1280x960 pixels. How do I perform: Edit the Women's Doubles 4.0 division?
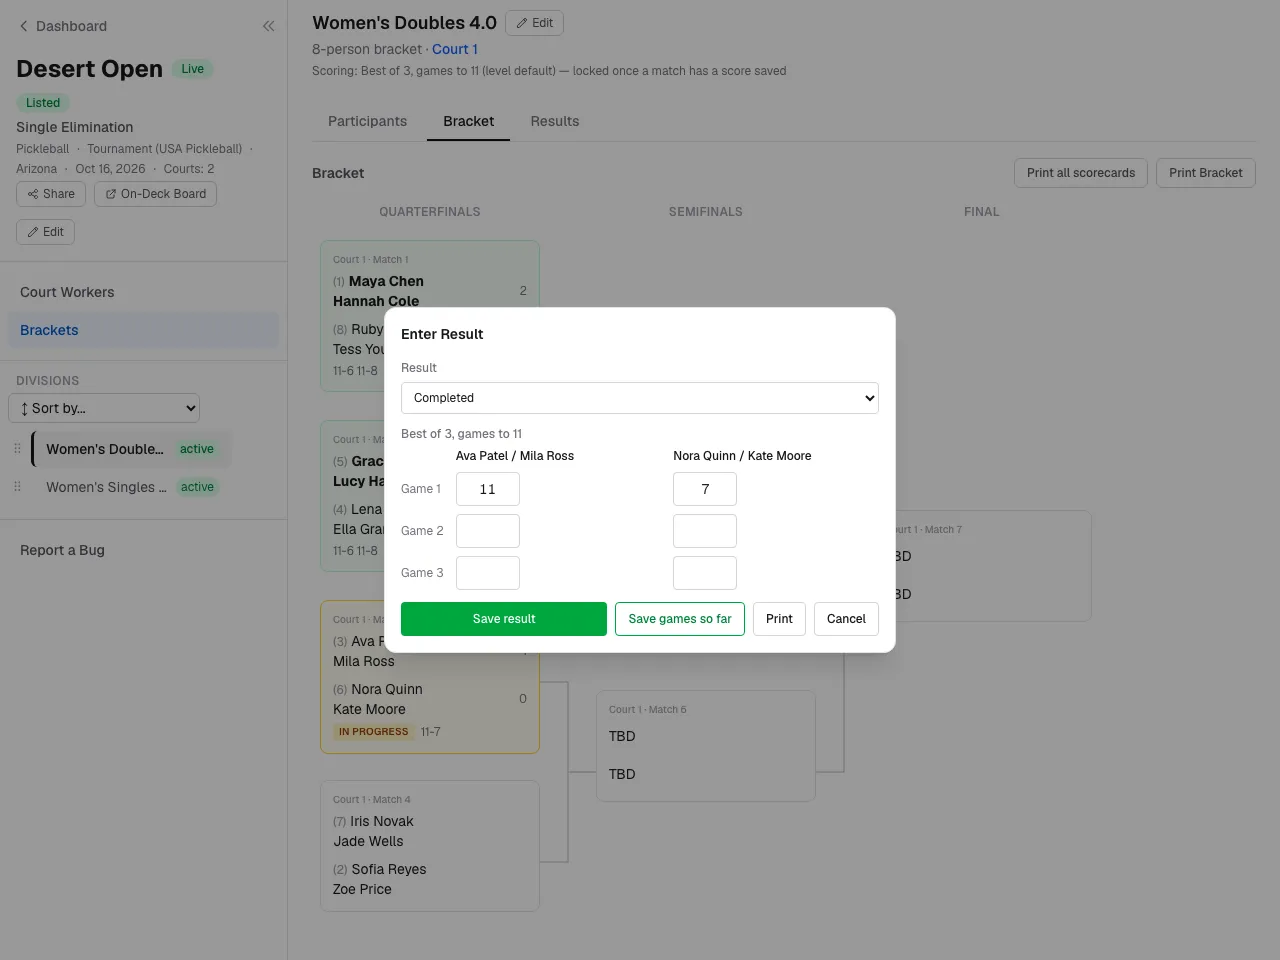pyautogui.click(x=534, y=23)
